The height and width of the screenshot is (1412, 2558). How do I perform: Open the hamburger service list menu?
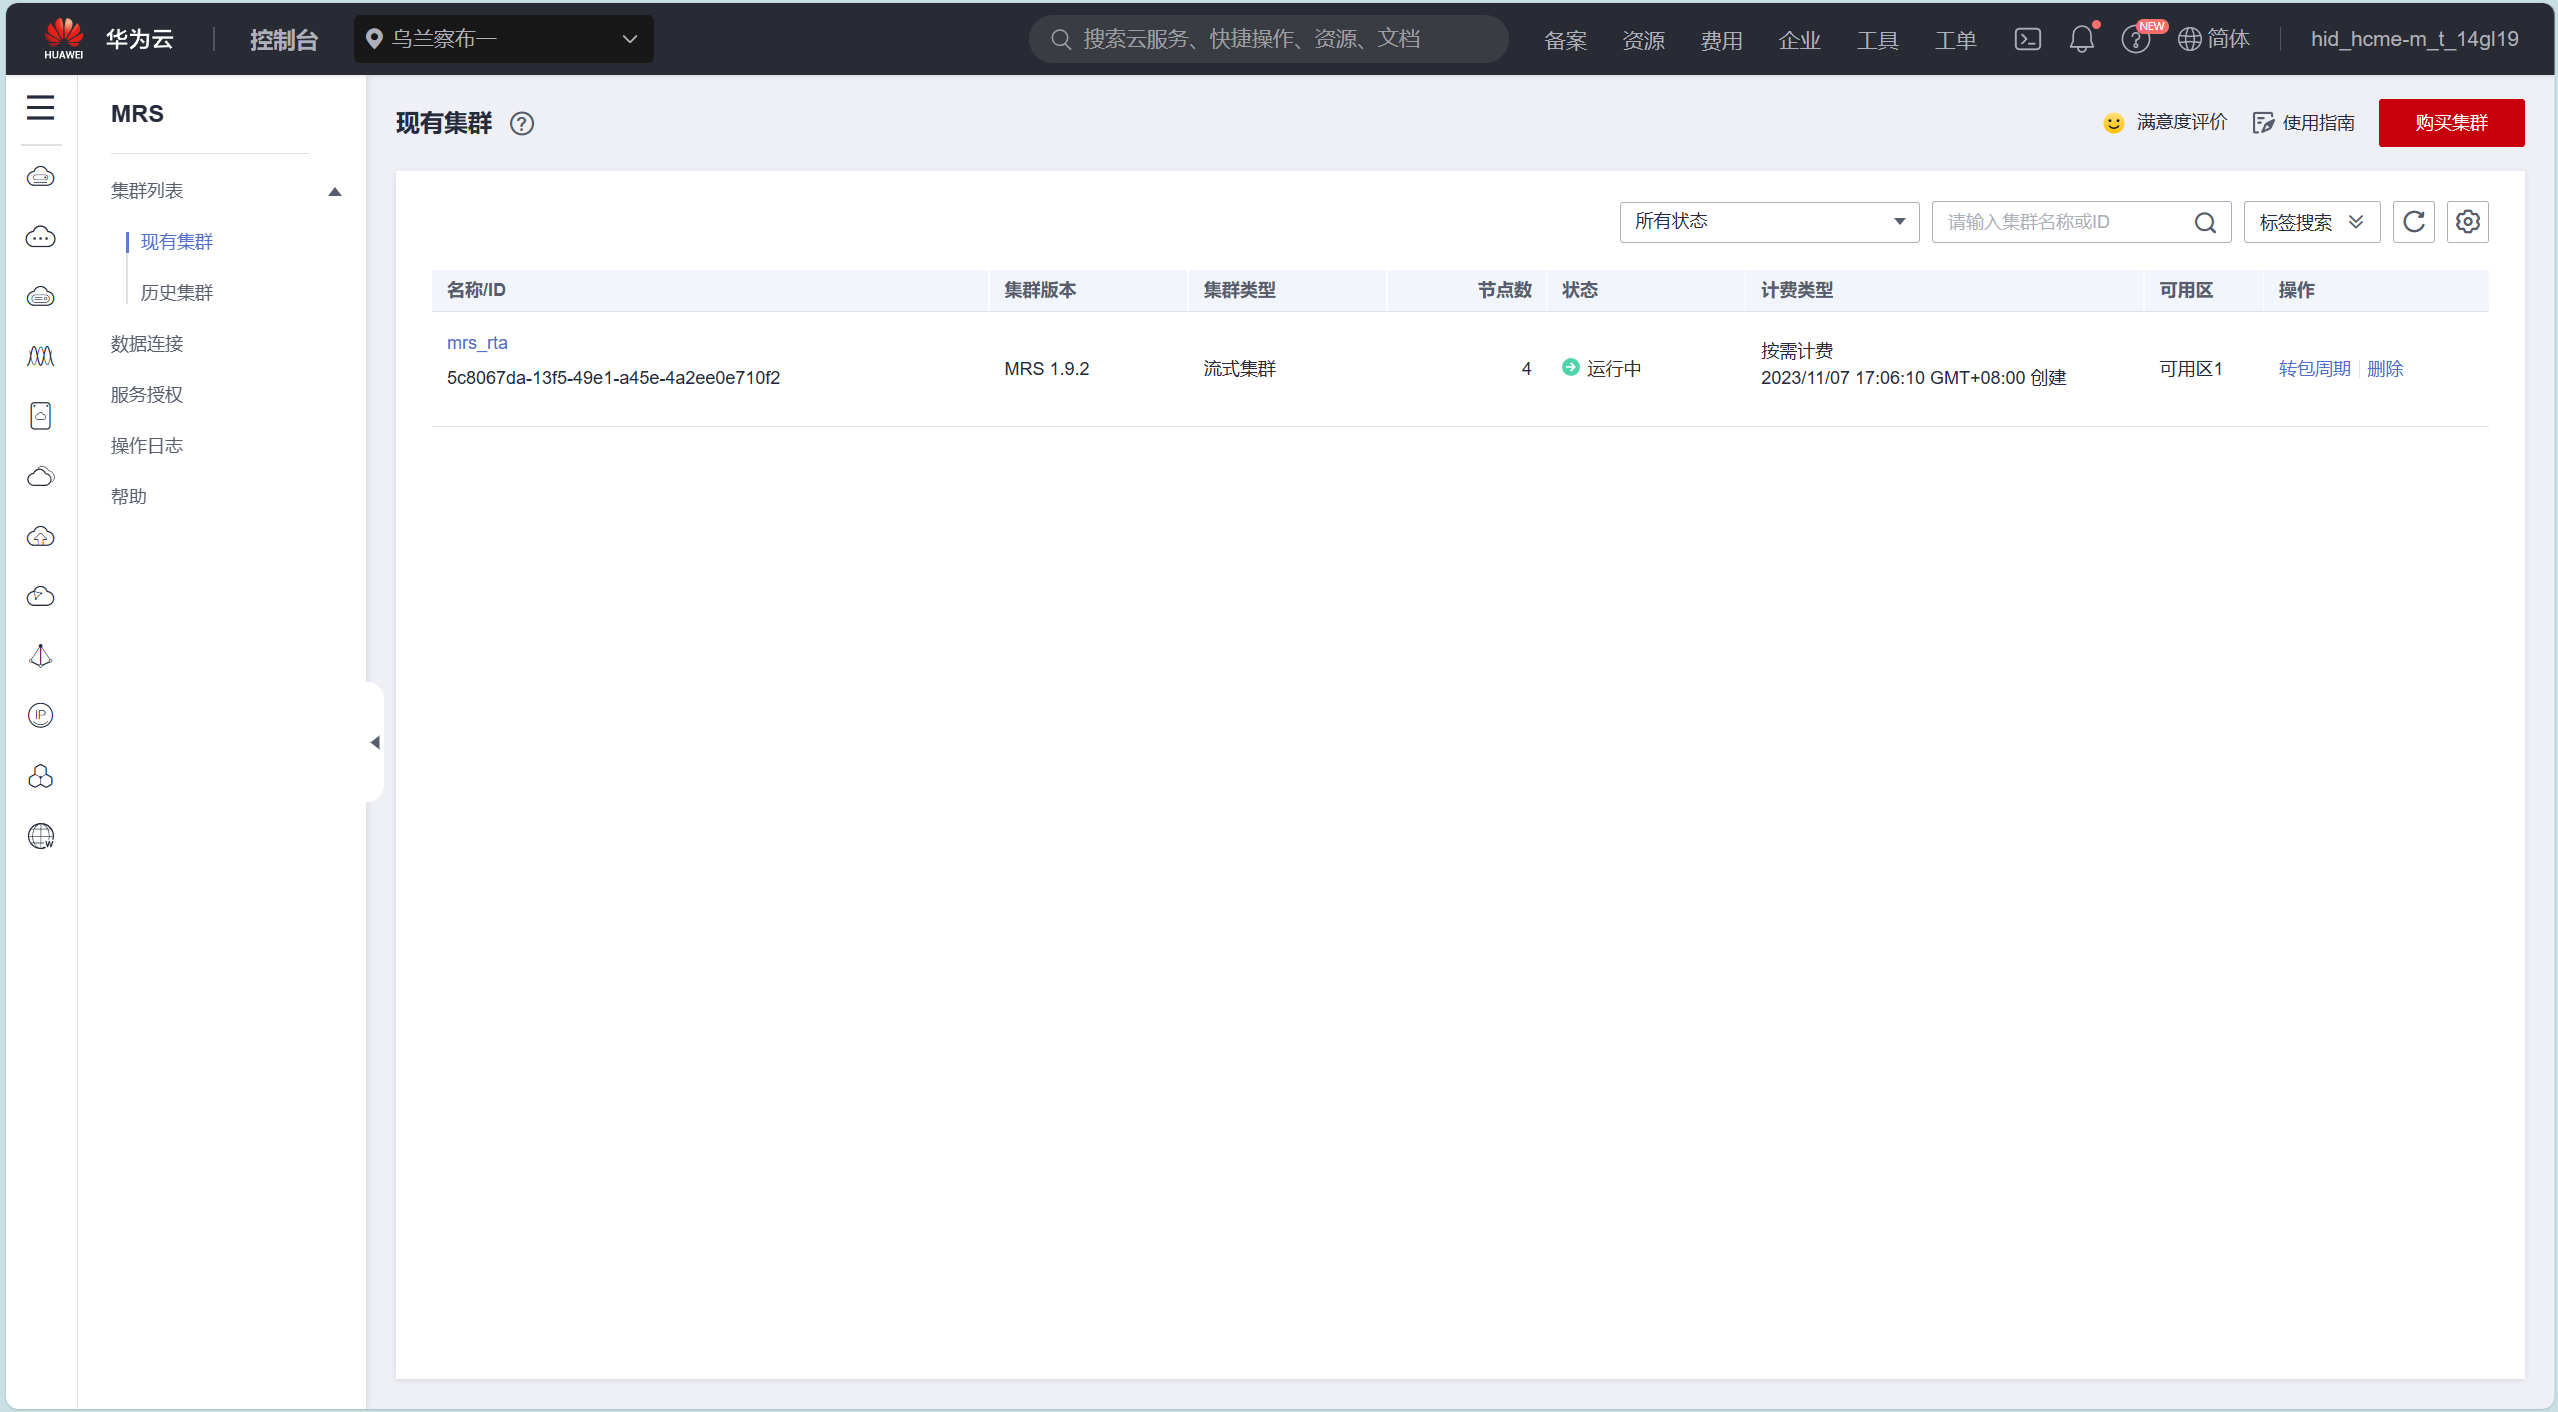point(40,107)
